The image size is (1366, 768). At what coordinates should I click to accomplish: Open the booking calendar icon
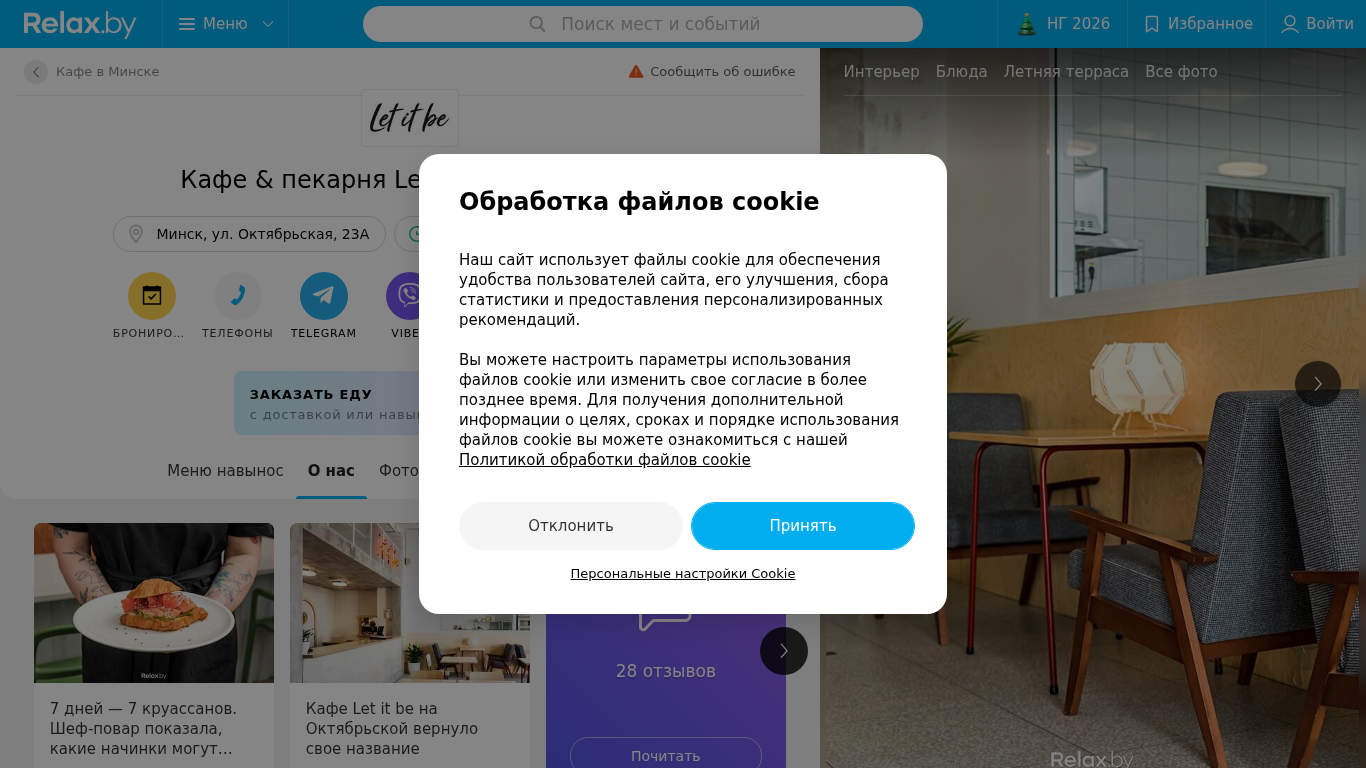coord(152,296)
